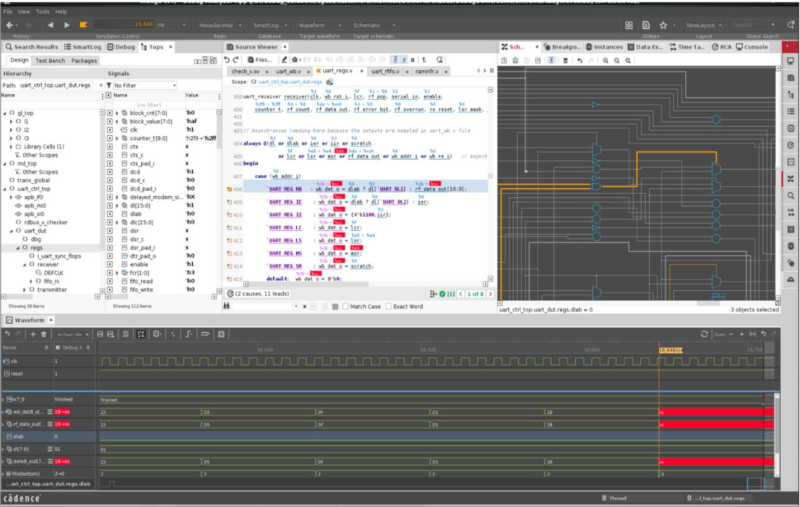Image resolution: width=800 pixels, height=507 pixels.
Task: Click the favorites star icon
Action: coord(663,25)
